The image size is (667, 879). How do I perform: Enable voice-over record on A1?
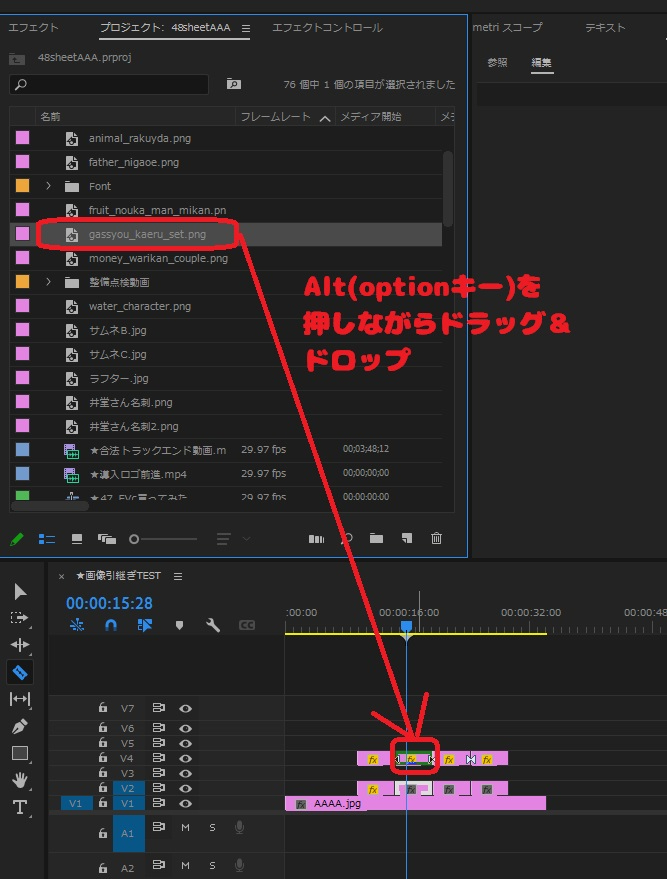[239, 827]
